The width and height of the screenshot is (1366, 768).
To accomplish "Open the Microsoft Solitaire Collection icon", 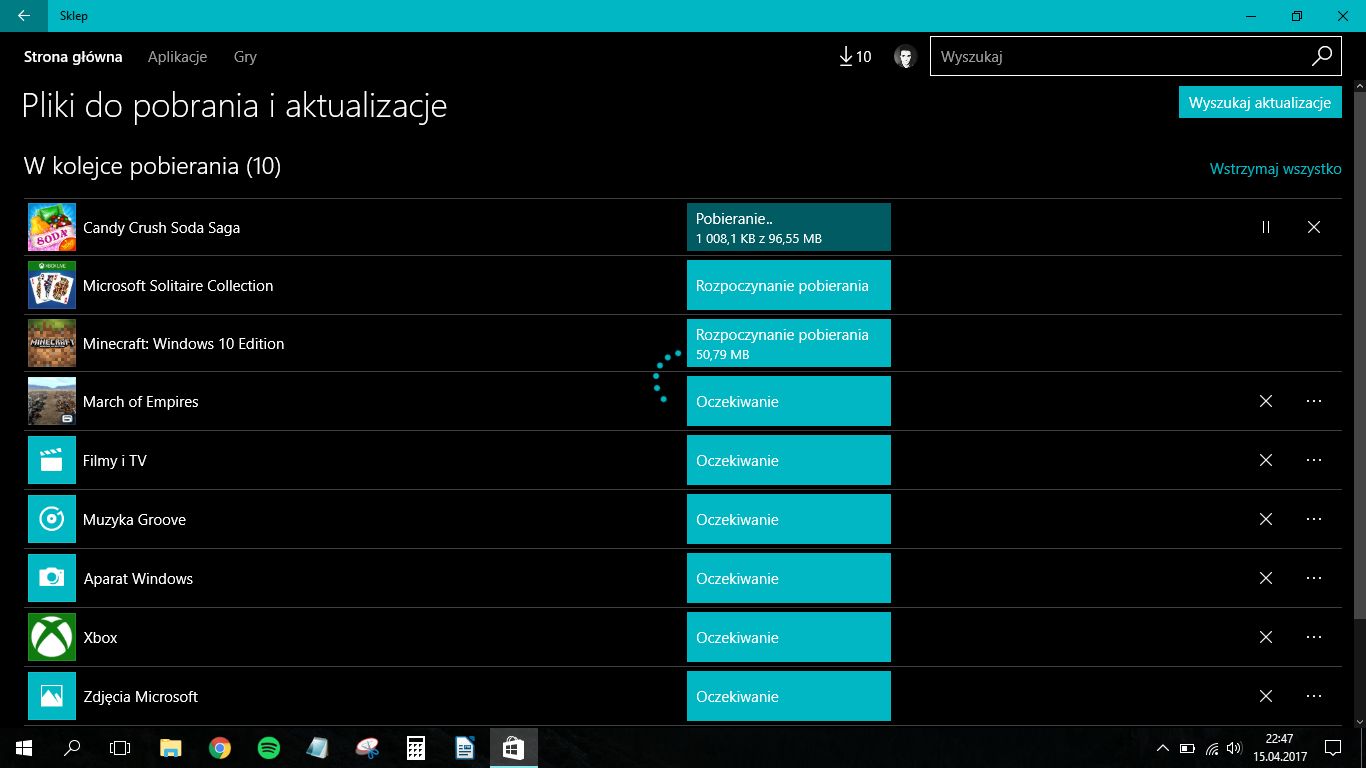I will (52, 285).
